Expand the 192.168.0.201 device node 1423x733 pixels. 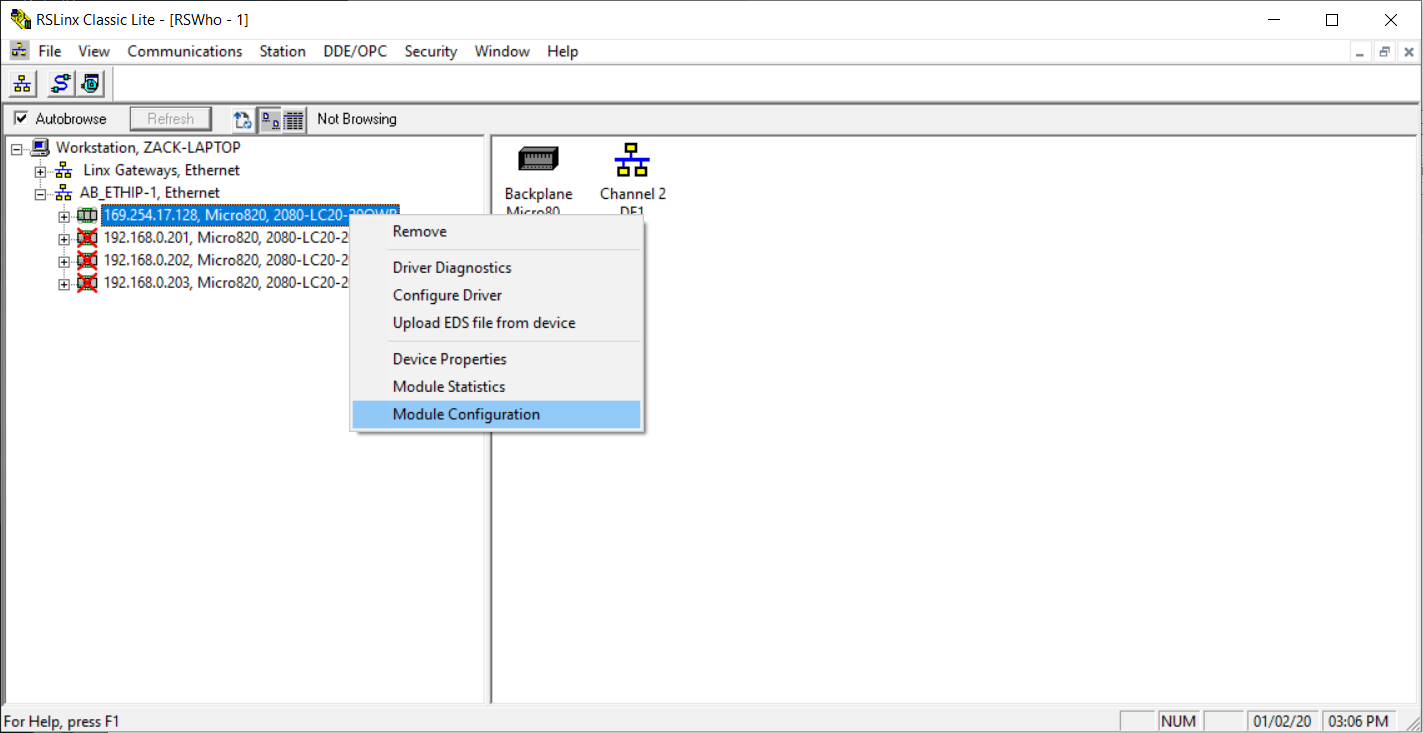point(64,238)
